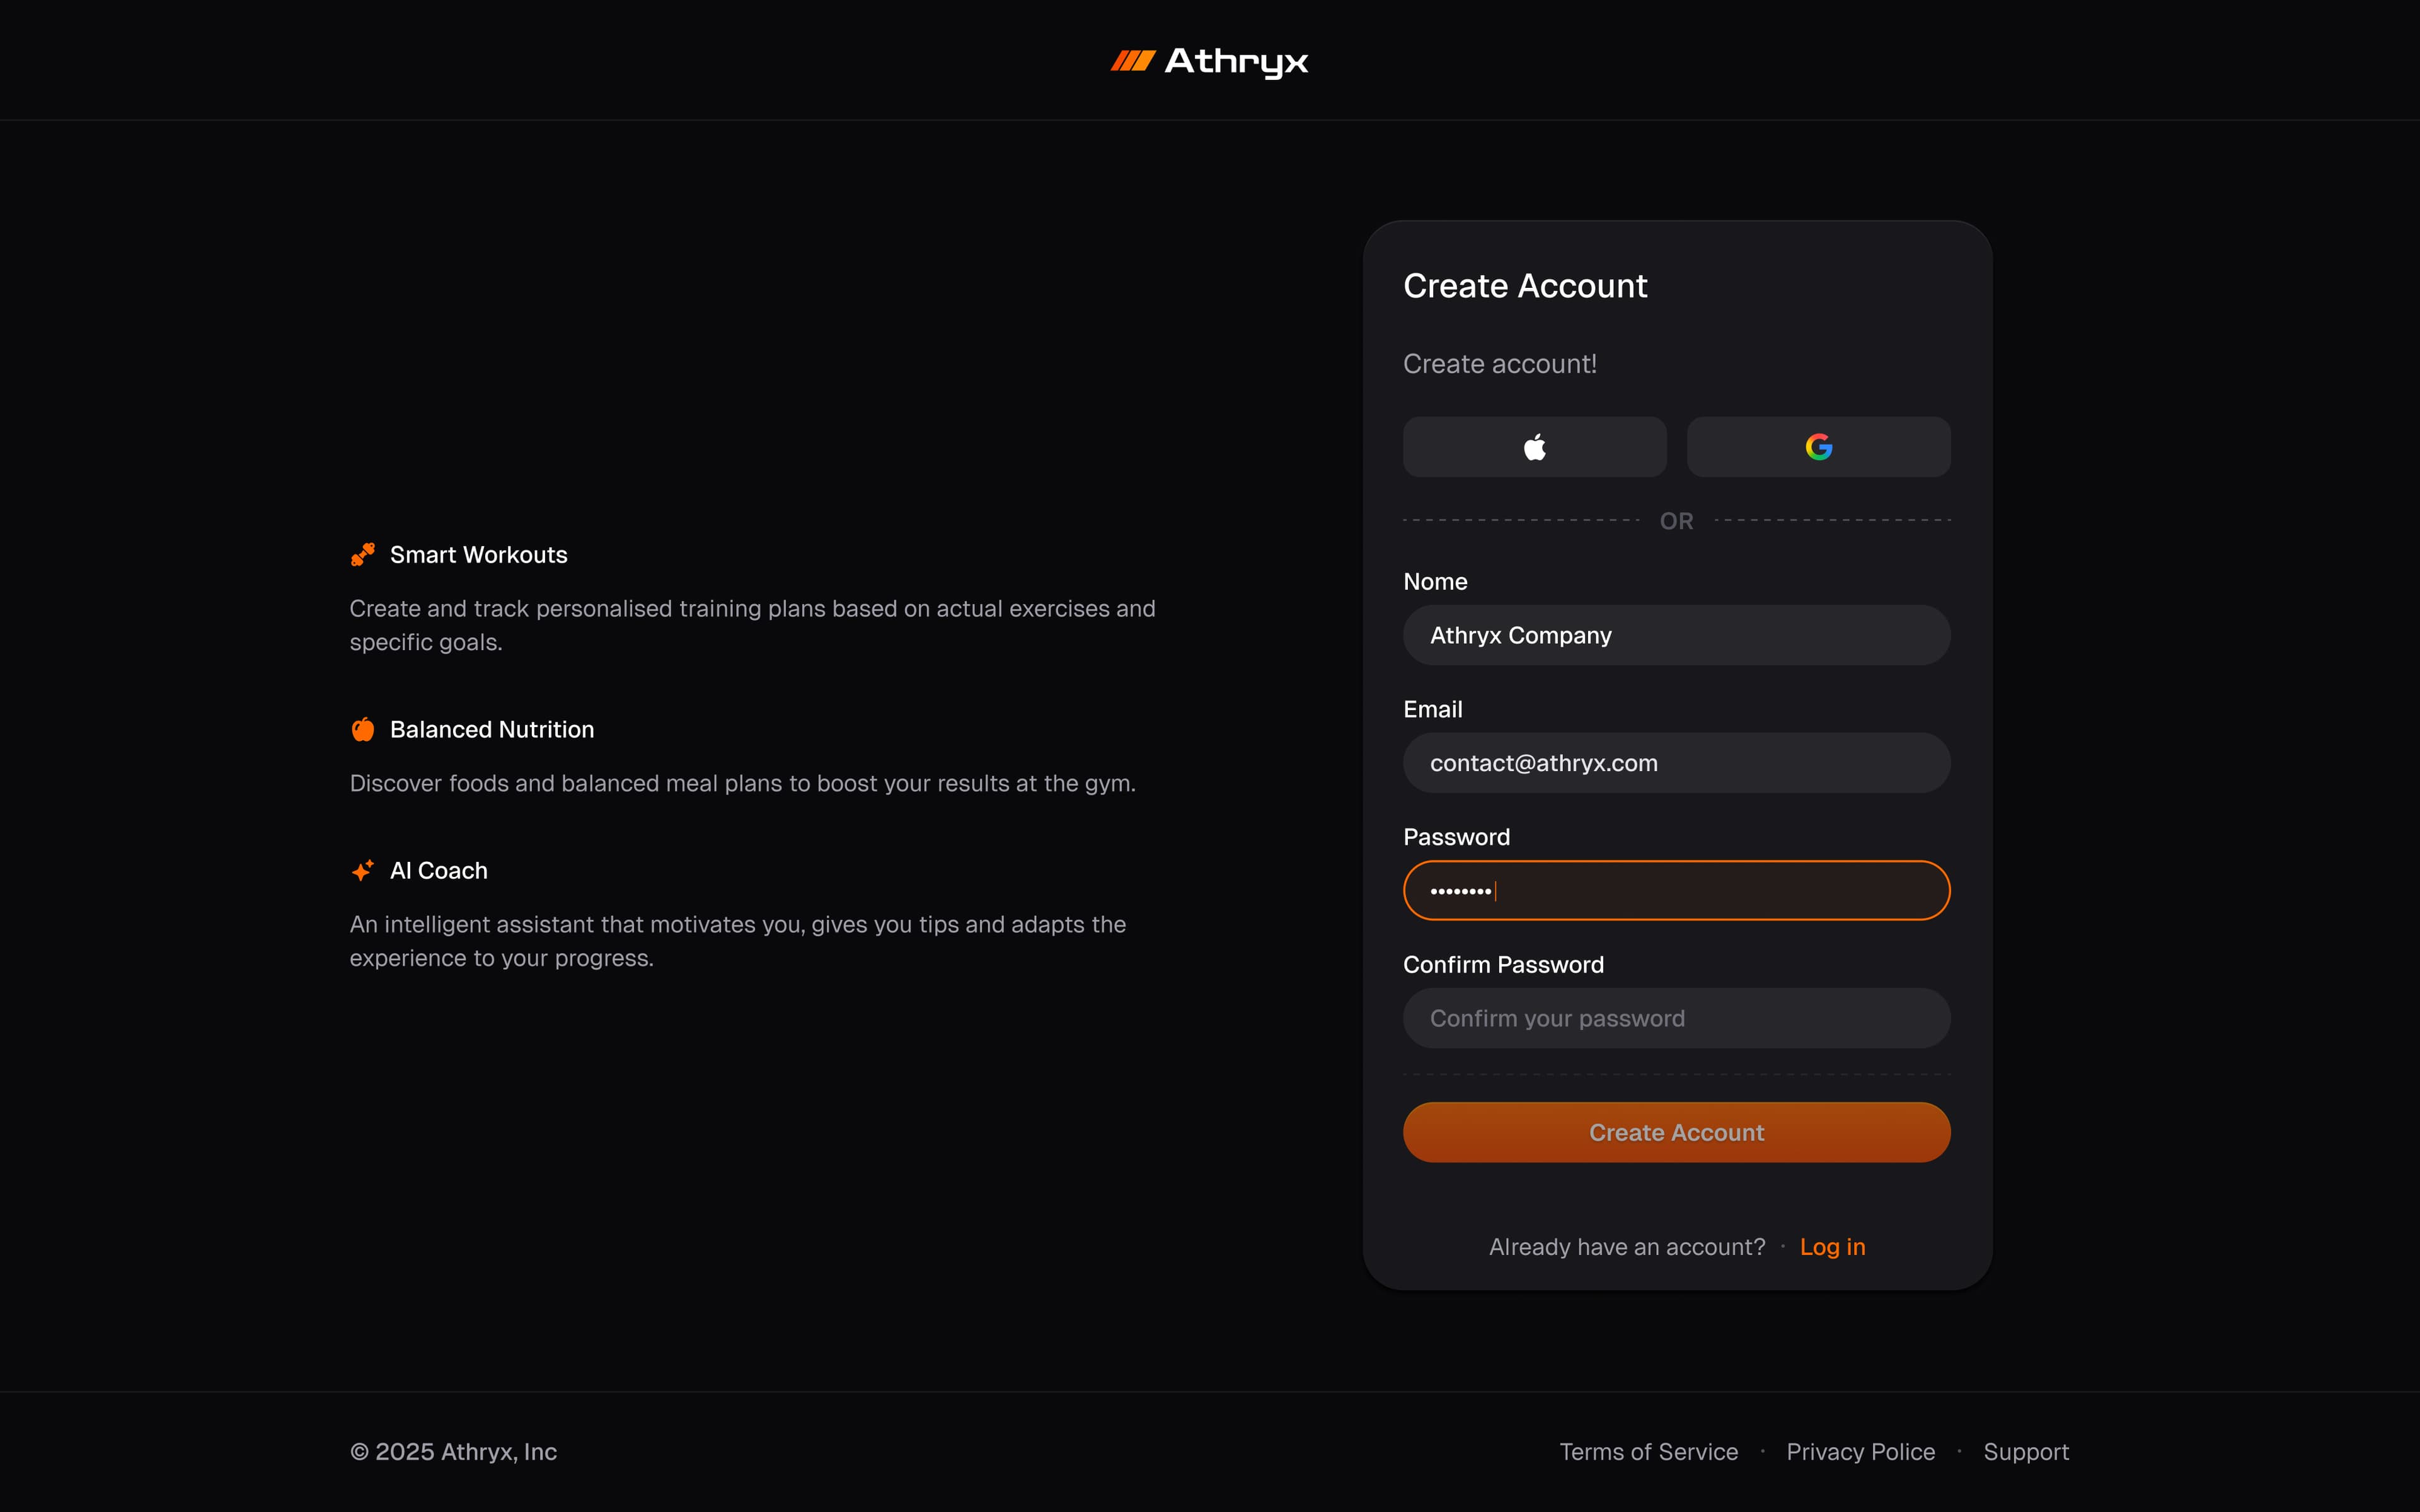Open the Support footer link
The image size is (2420, 1512).
(2025, 1452)
